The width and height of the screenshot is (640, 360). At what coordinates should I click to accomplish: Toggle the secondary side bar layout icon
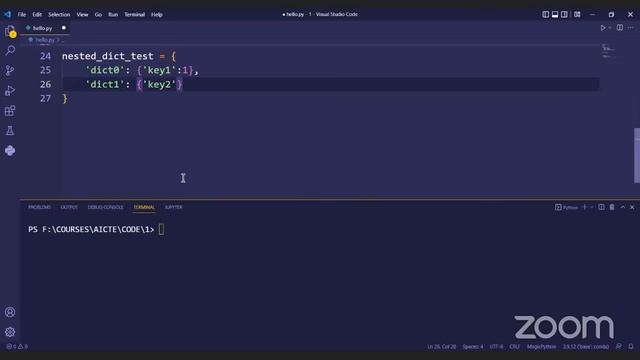pyautogui.click(x=564, y=14)
